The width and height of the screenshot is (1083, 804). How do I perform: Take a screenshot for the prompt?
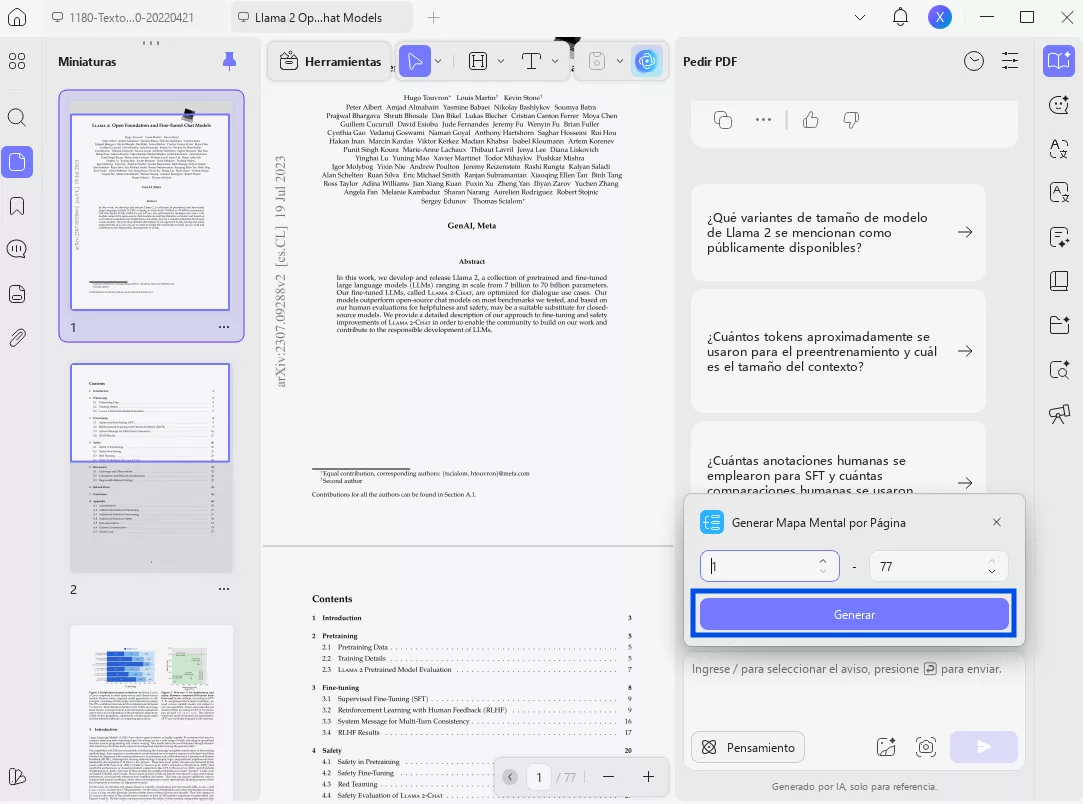(926, 747)
